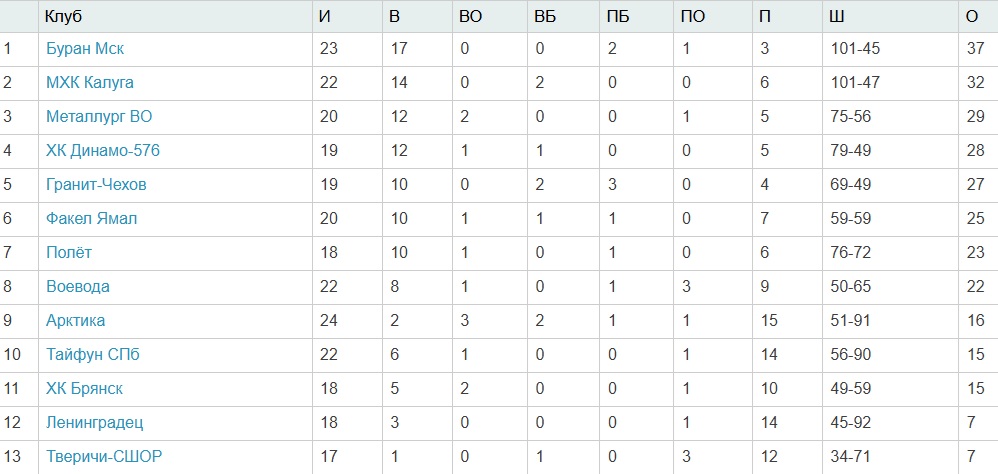Click the ПБ column header

[618, 15]
